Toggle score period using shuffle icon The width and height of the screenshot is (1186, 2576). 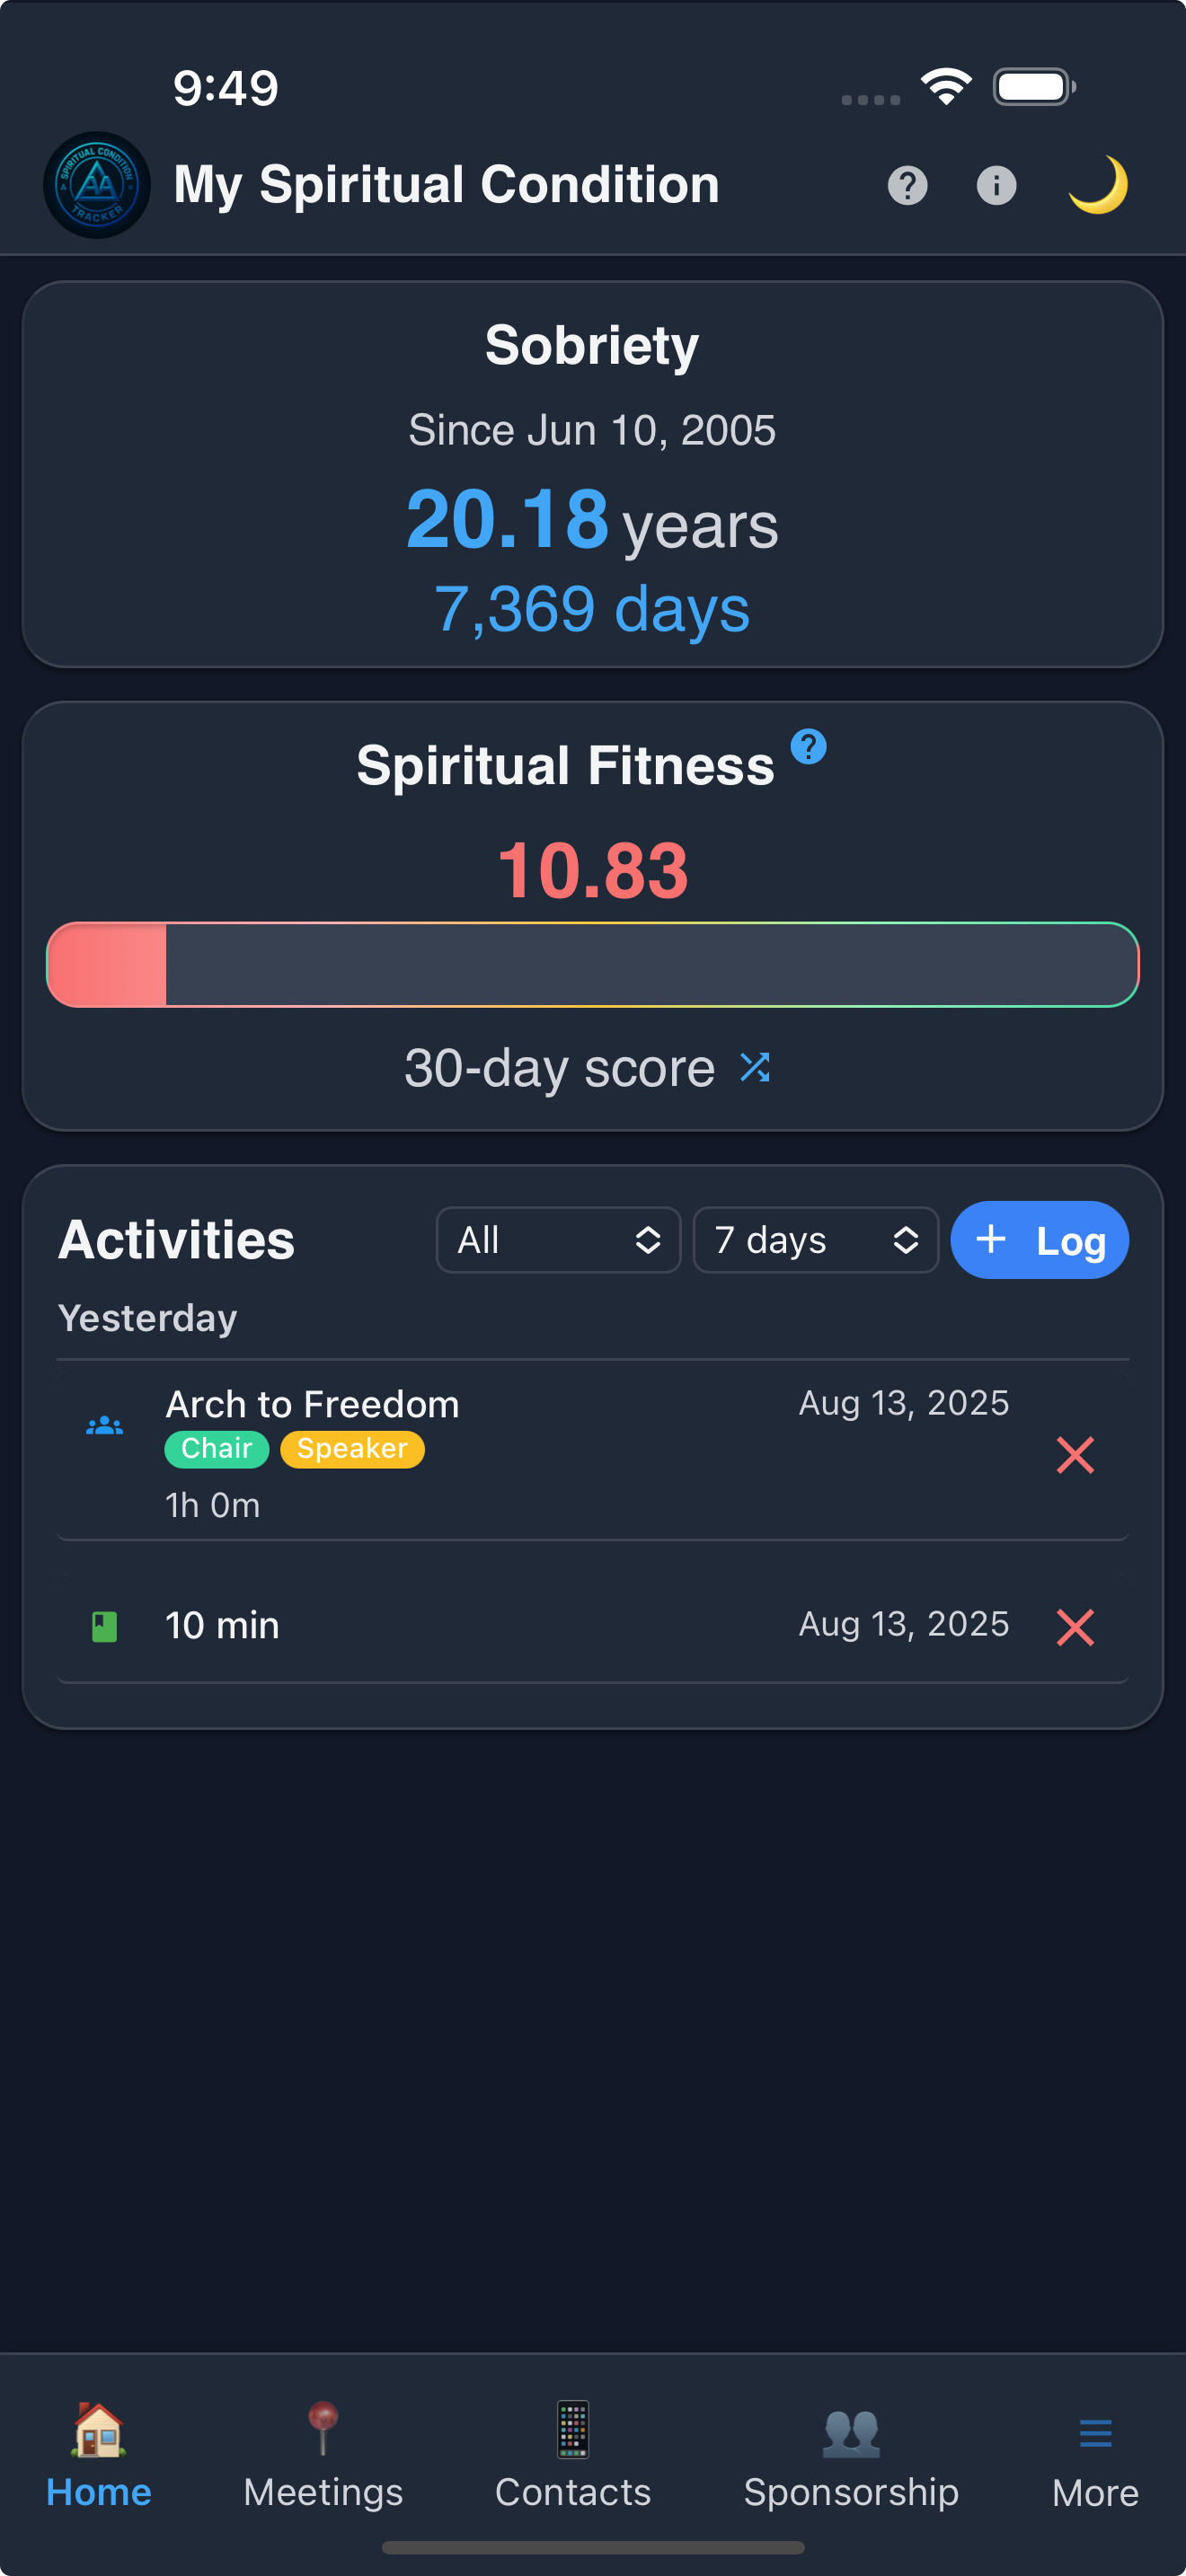(x=755, y=1067)
